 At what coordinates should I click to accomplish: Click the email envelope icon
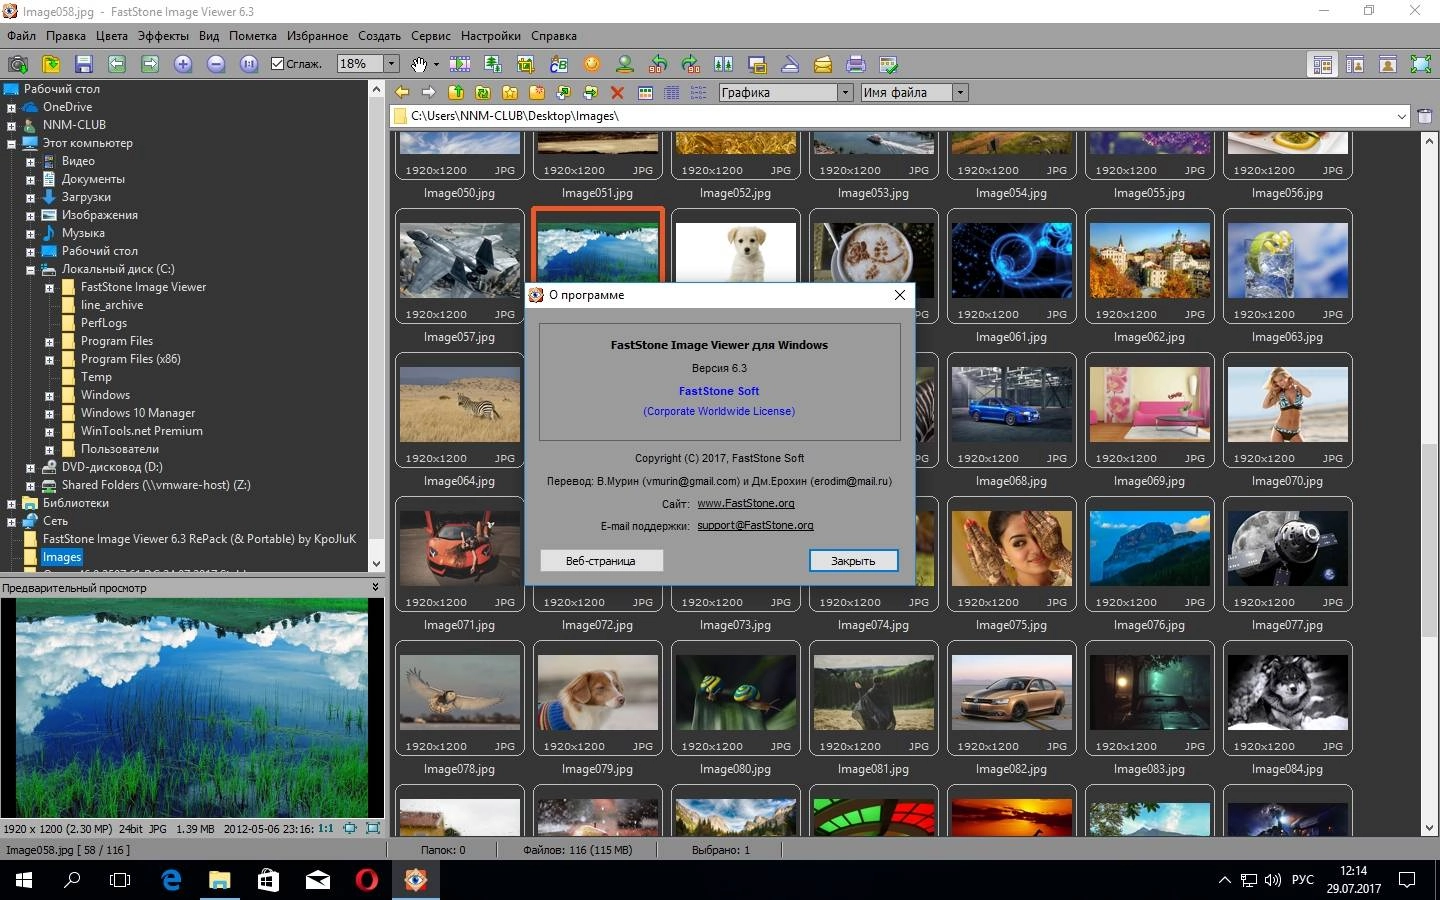823,64
